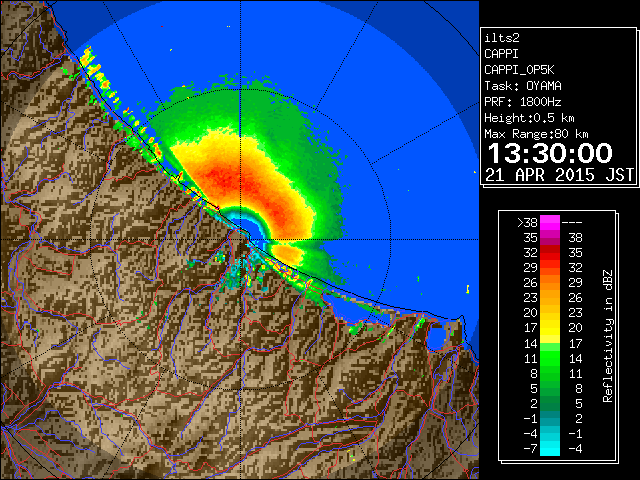
Task: Click the small yellow echo at far east edge
Action: [468, 289]
